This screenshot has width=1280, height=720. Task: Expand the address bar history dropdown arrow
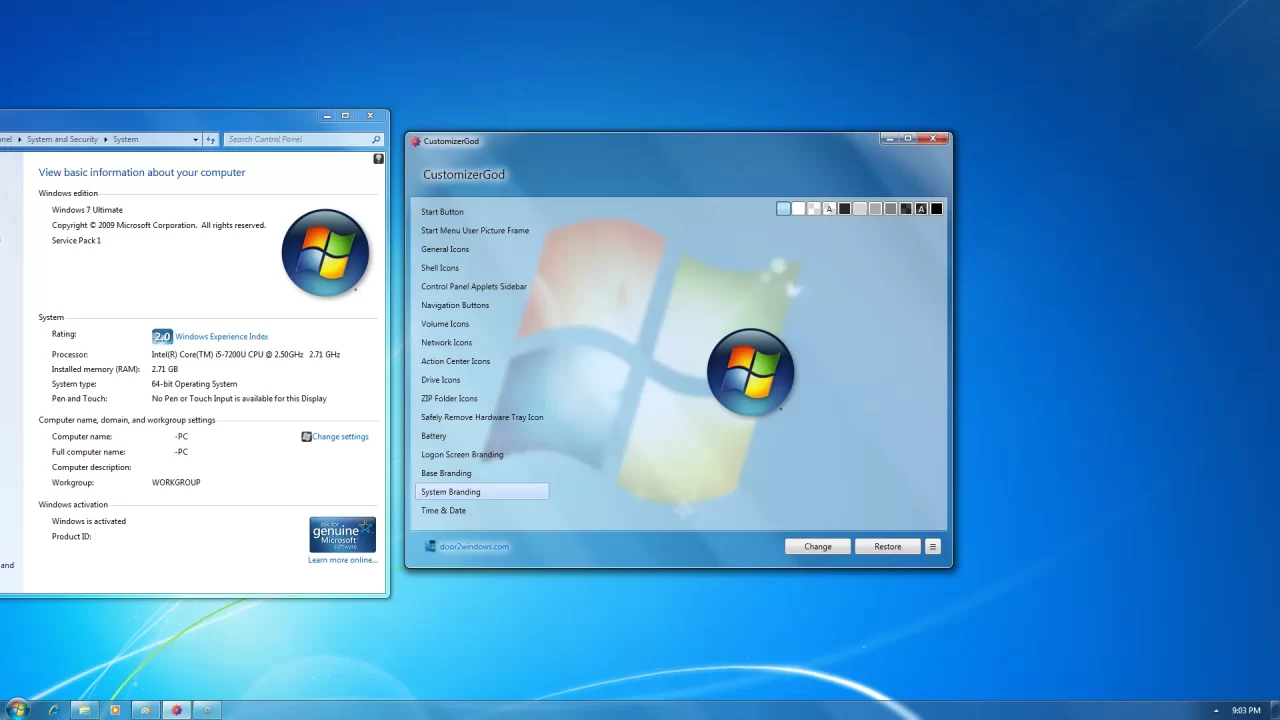point(195,140)
